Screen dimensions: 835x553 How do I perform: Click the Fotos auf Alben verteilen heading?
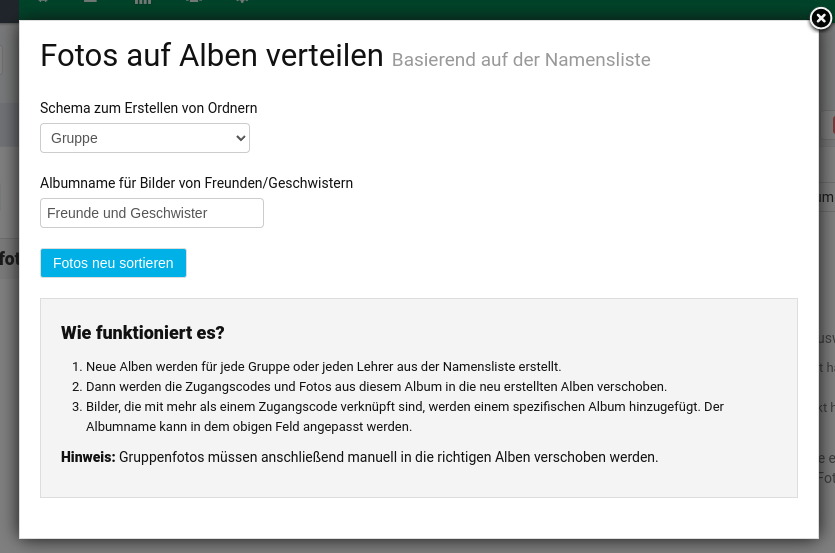coord(212,55)
